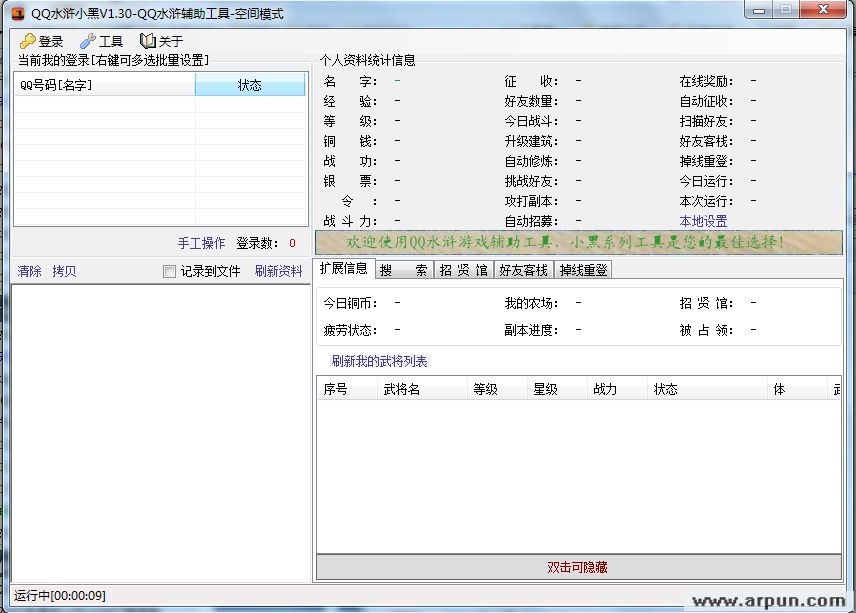Open the 登录 menu
Viewport: 856px width, 613px height.
pos(41,41)
